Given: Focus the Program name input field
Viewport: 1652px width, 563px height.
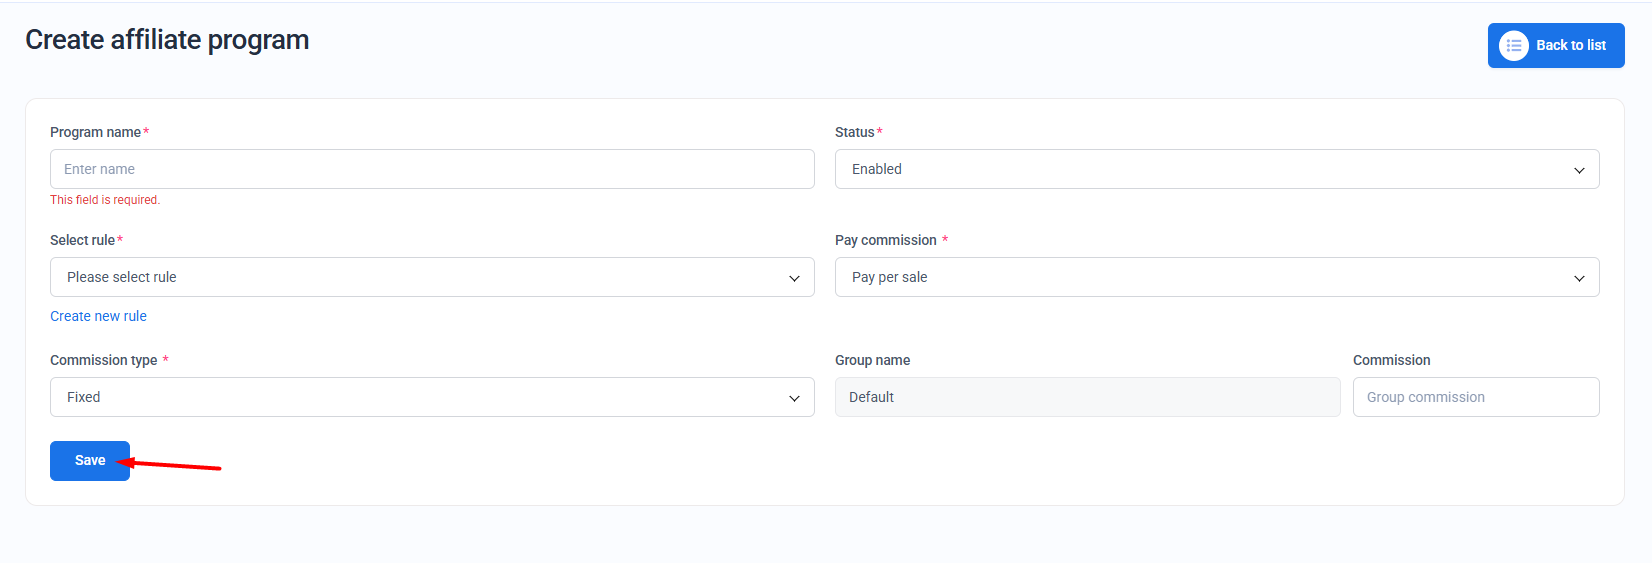Looking at the screenshot, I should tap(432, 169).
